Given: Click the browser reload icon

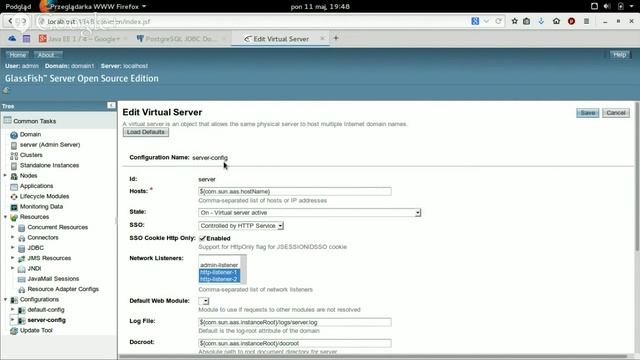Looking at the screenshot, I should coord(498,21).
